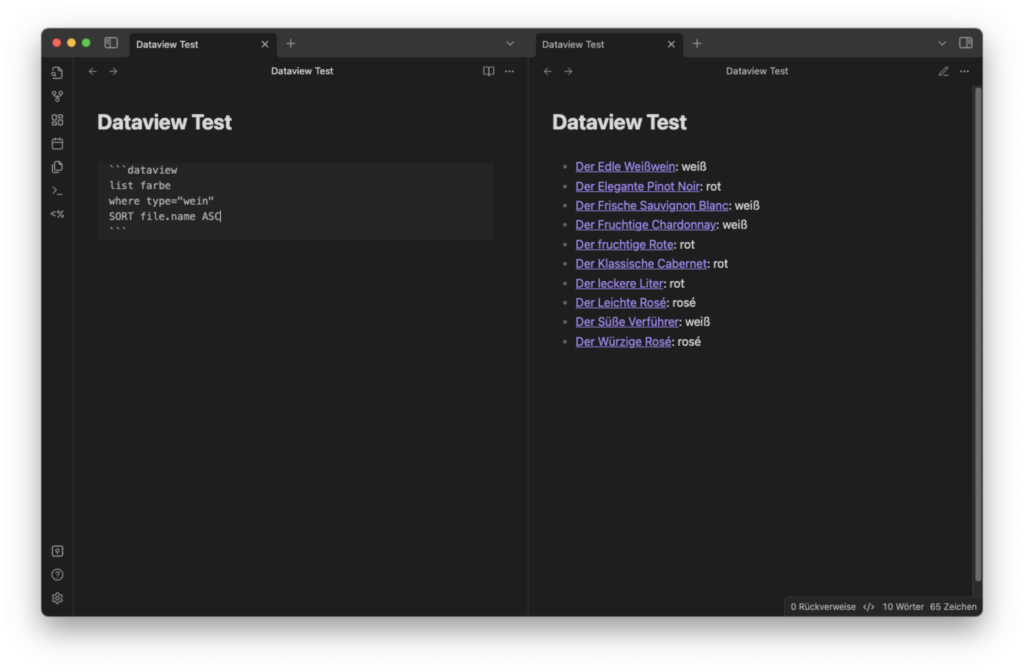Go forward in right pane
This screenshot has width=1024, height=671.
(x=569, y=71)
